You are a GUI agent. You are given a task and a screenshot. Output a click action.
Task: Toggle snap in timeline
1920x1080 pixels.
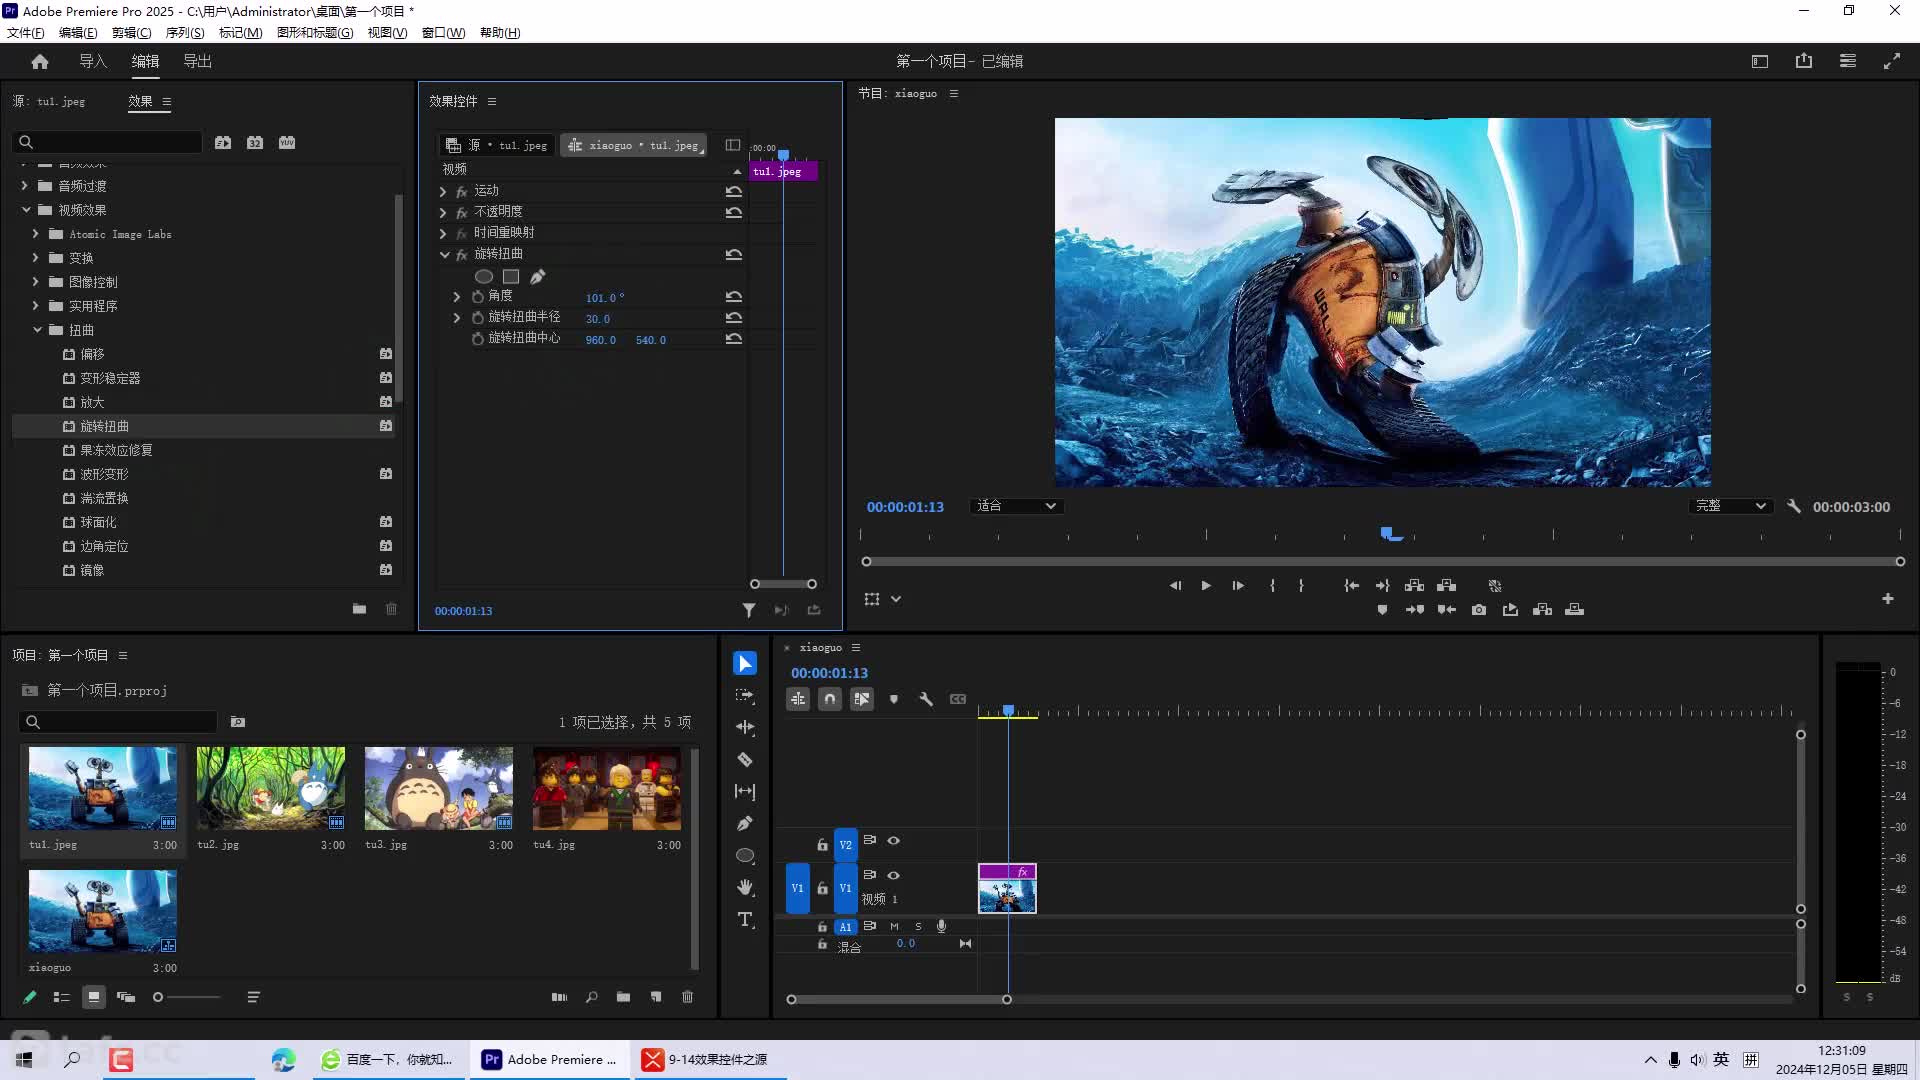(x=830, y=699)
